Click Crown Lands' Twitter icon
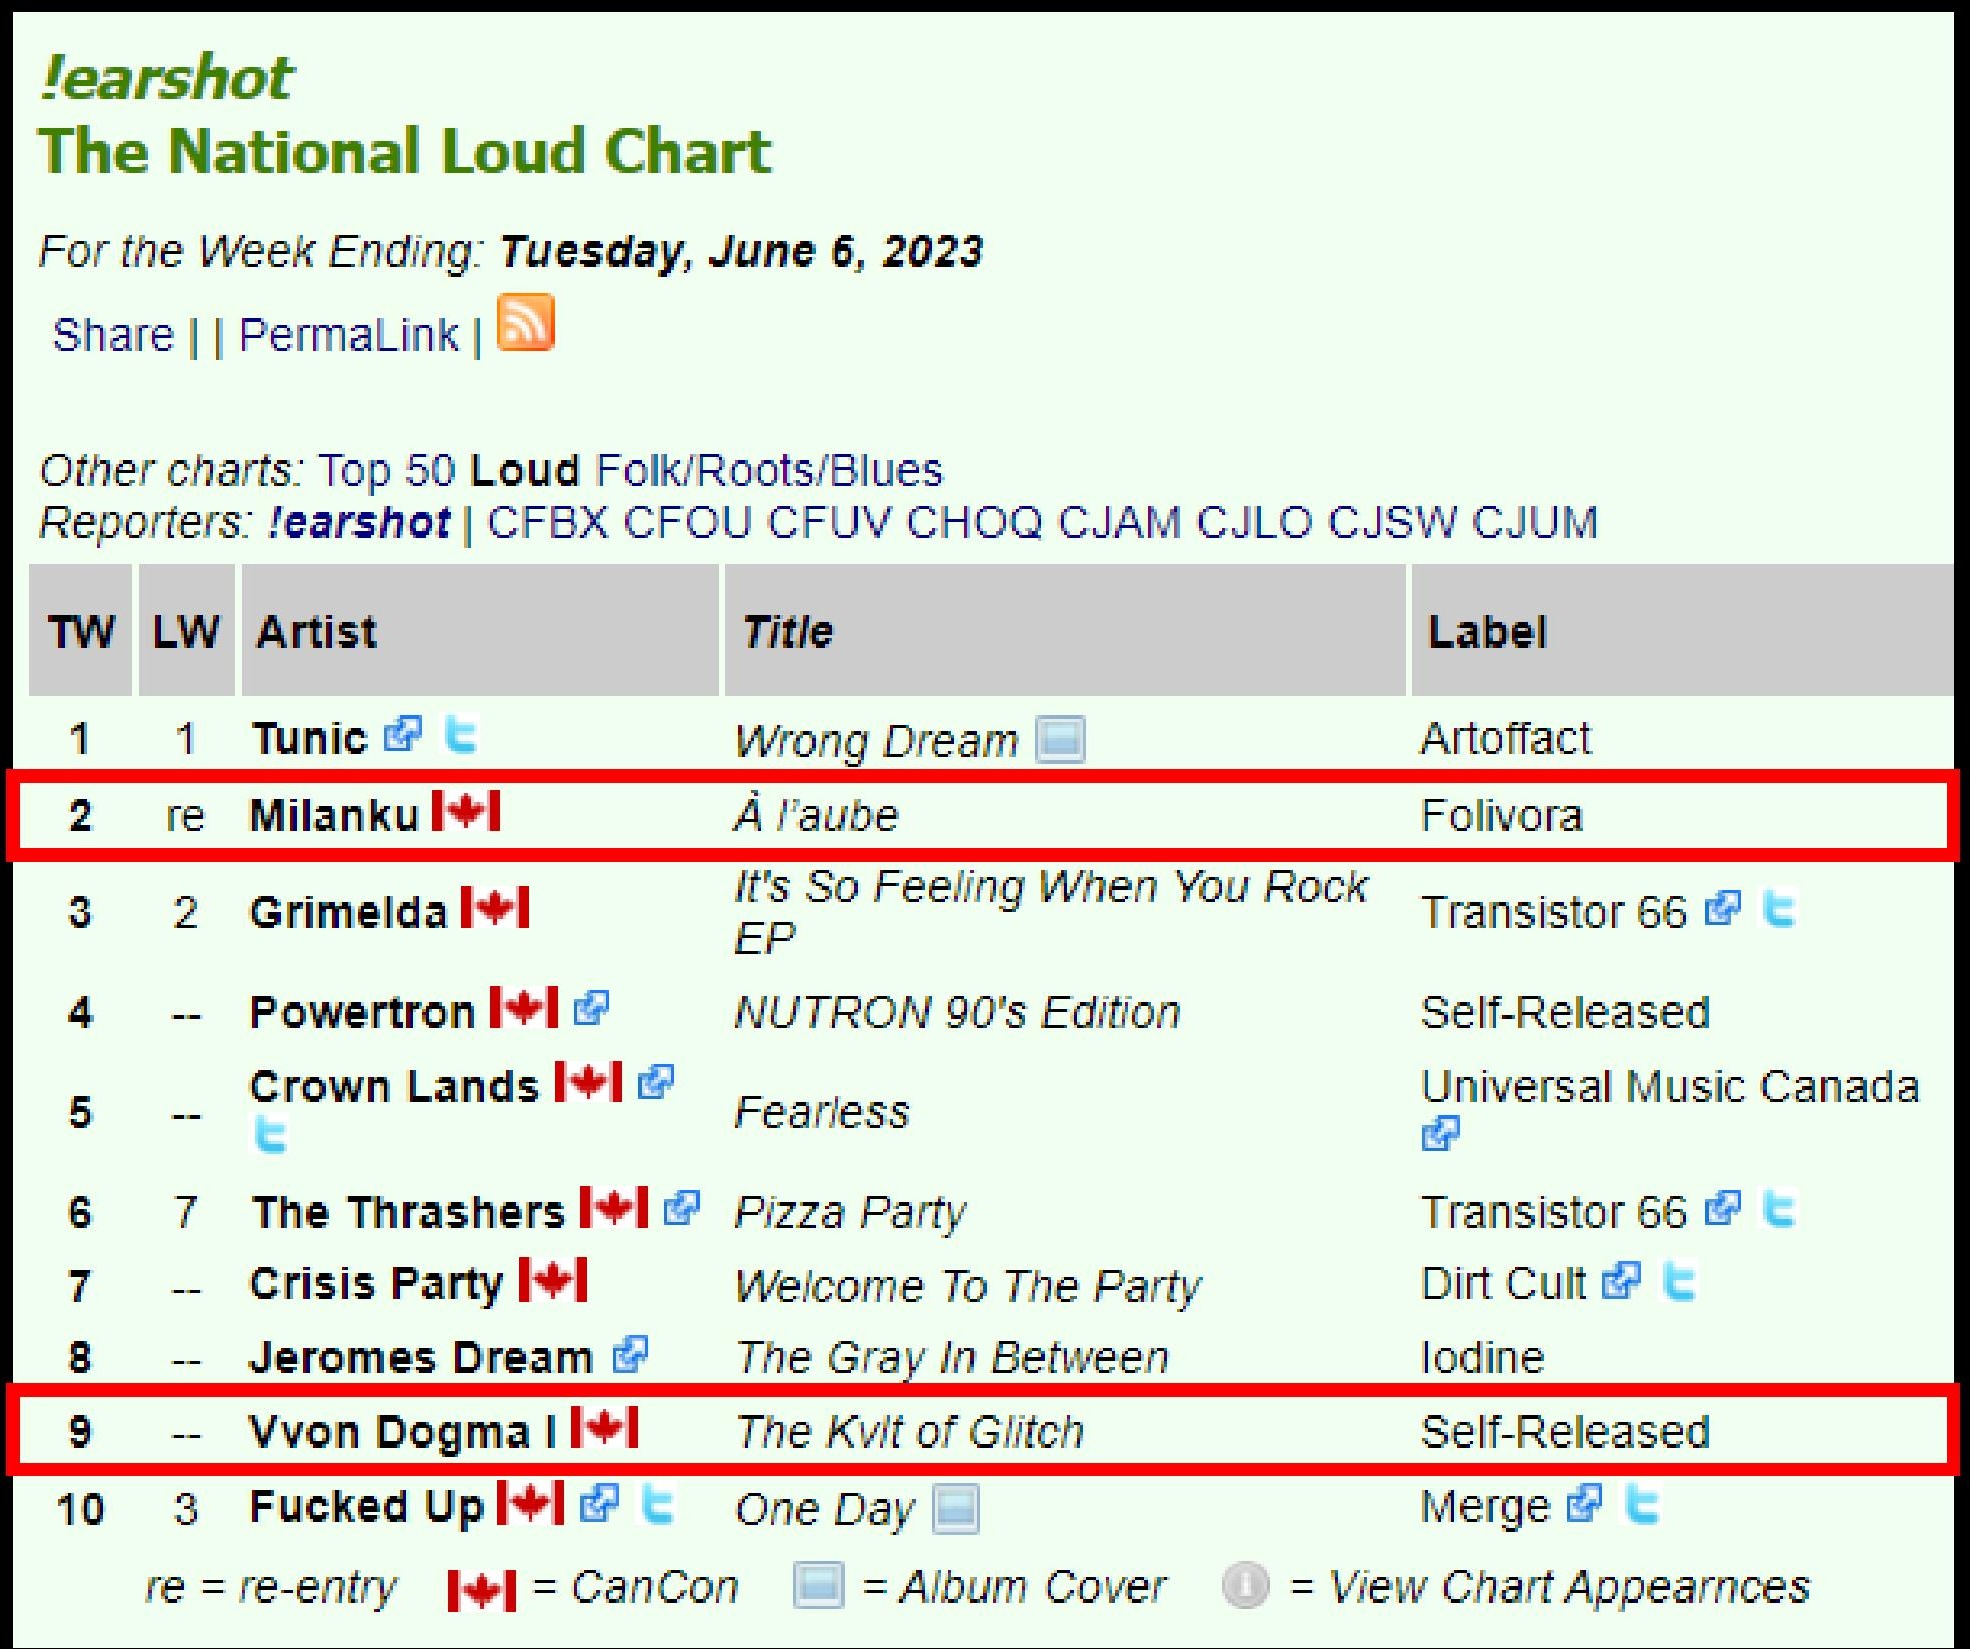This screenshot has width=1970, height=1649. (270, 1135)
